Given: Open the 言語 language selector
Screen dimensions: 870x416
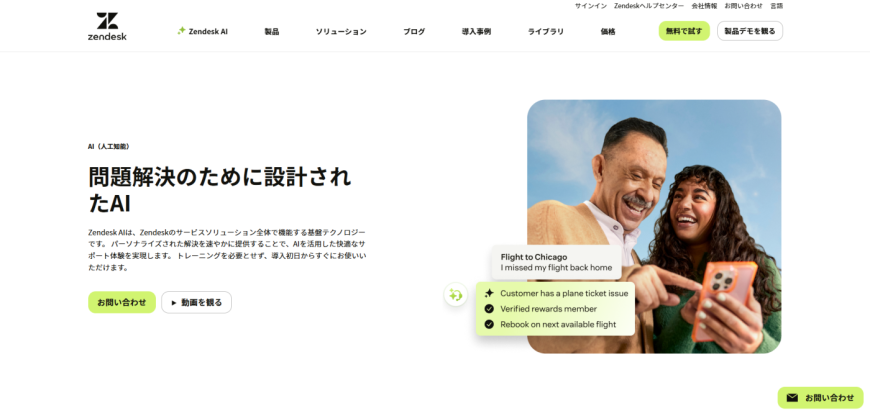Looking at the screenshot, I should (x=776, y=6).
